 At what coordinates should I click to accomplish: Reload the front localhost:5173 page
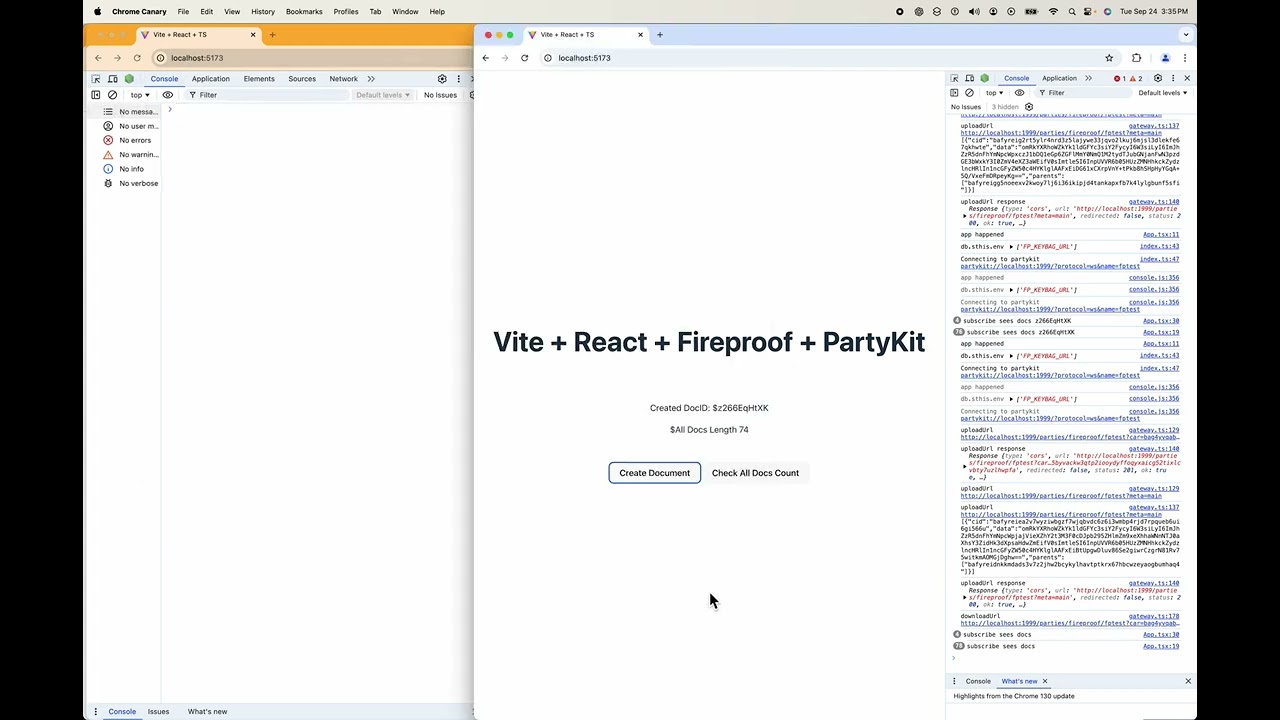click(524, 58)
